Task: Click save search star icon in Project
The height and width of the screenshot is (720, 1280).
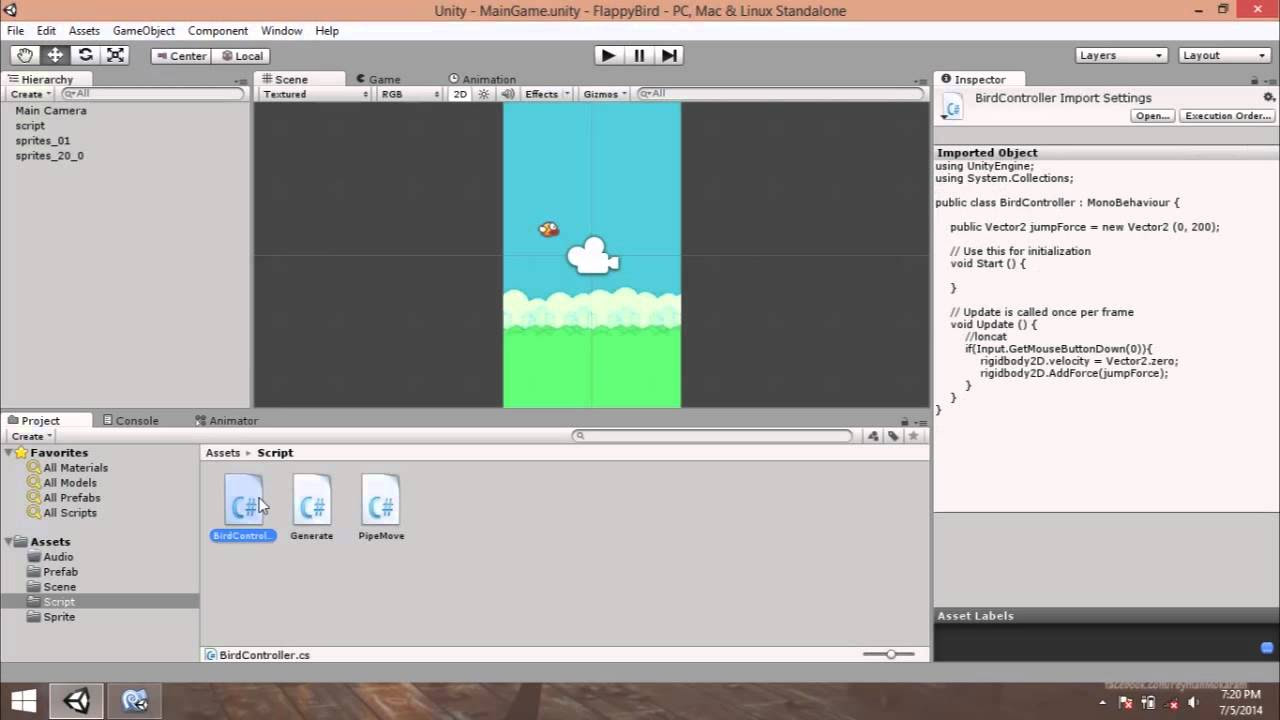Action: 914,436
